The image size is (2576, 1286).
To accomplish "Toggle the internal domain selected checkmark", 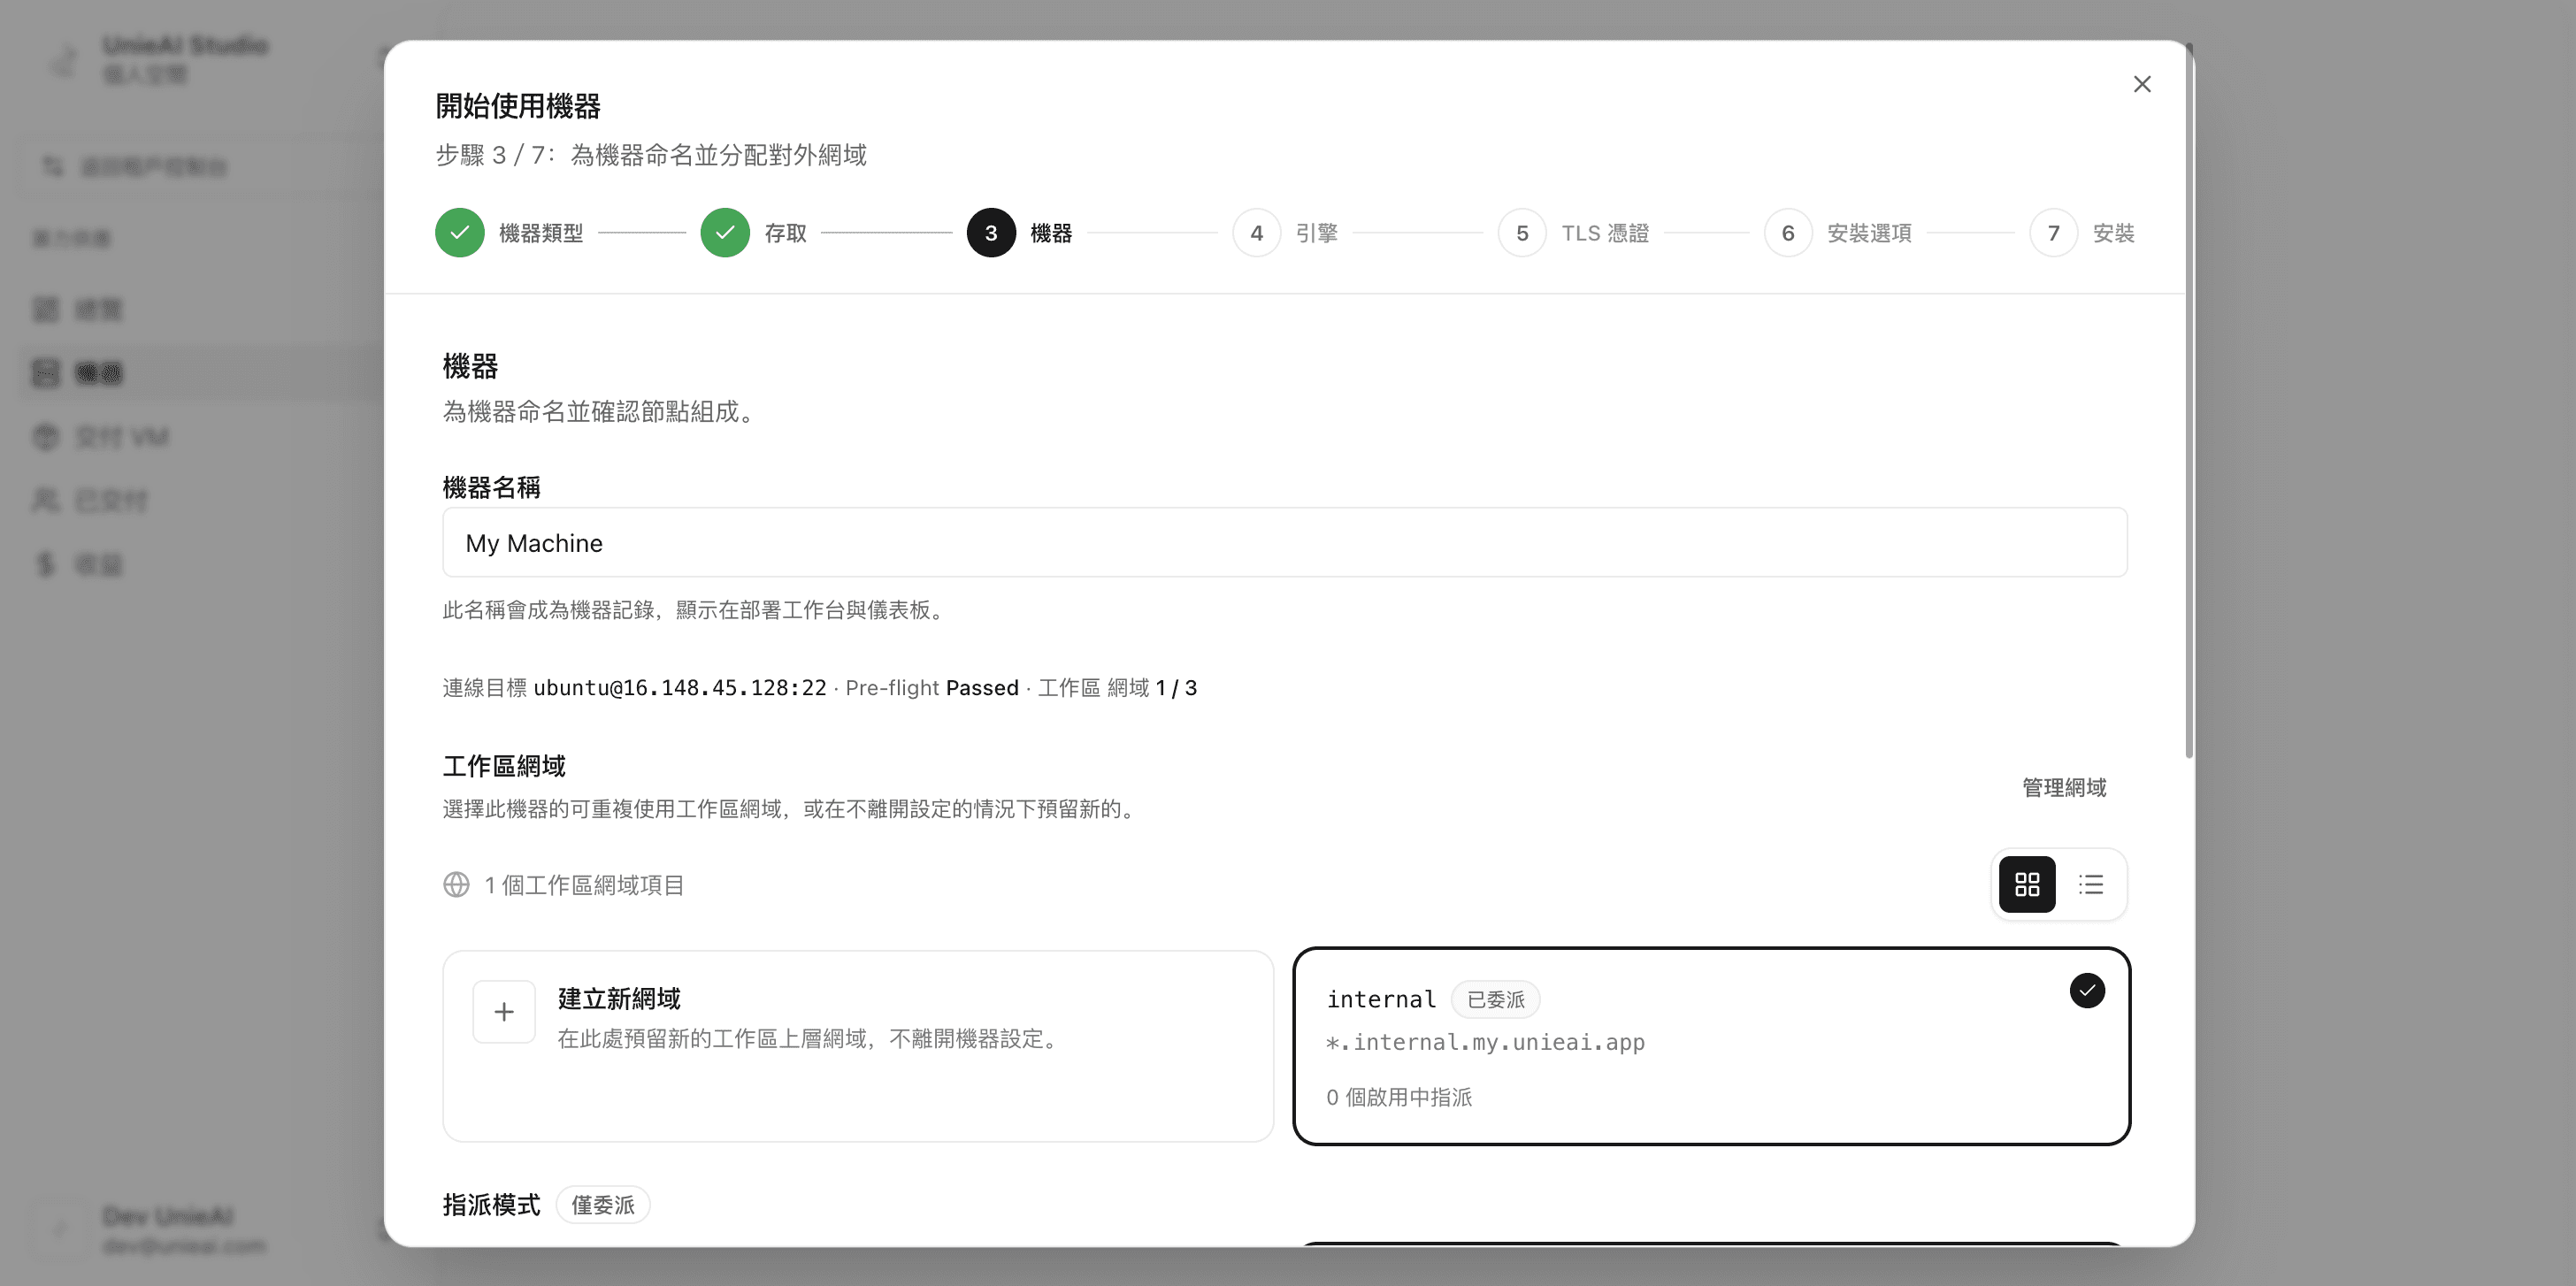I will pyautogui.click(x=2087, y=991).
